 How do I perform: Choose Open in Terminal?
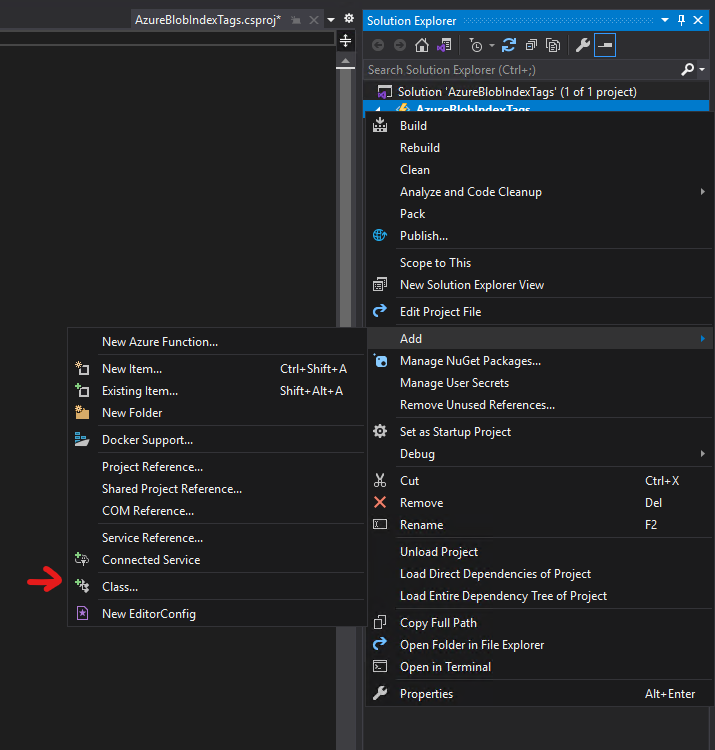[539, 667]
